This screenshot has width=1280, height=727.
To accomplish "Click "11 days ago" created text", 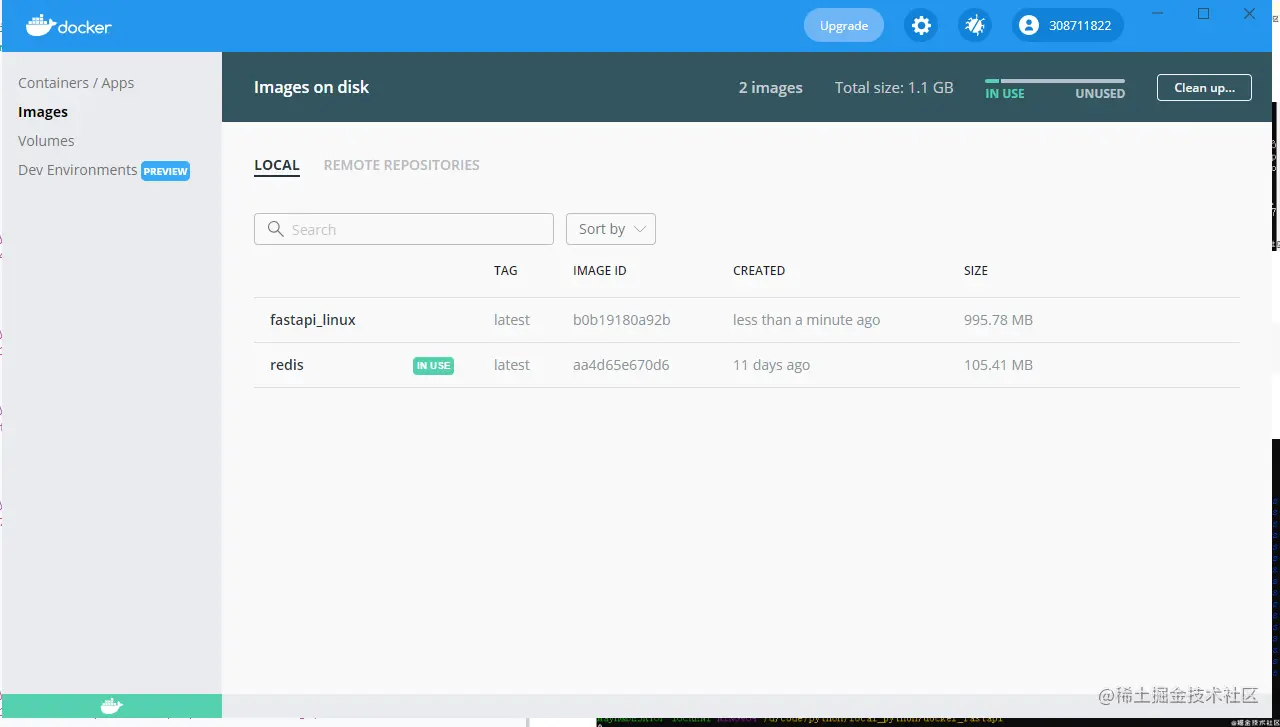I will click(771, 365).
